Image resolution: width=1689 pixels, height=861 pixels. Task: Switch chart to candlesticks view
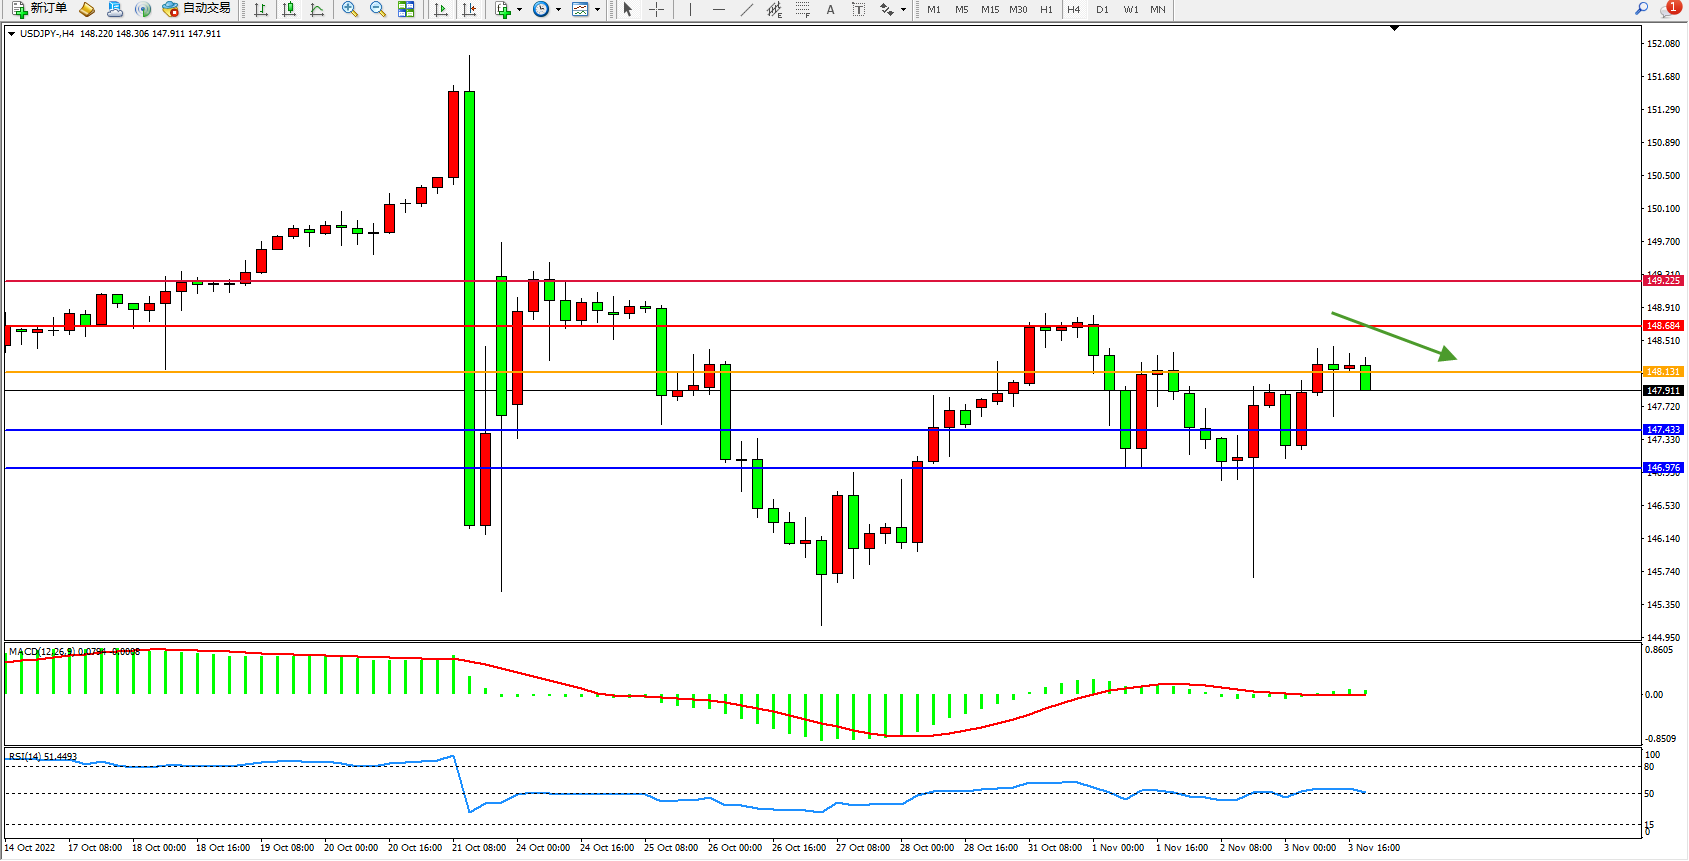[x=289, y=9]
